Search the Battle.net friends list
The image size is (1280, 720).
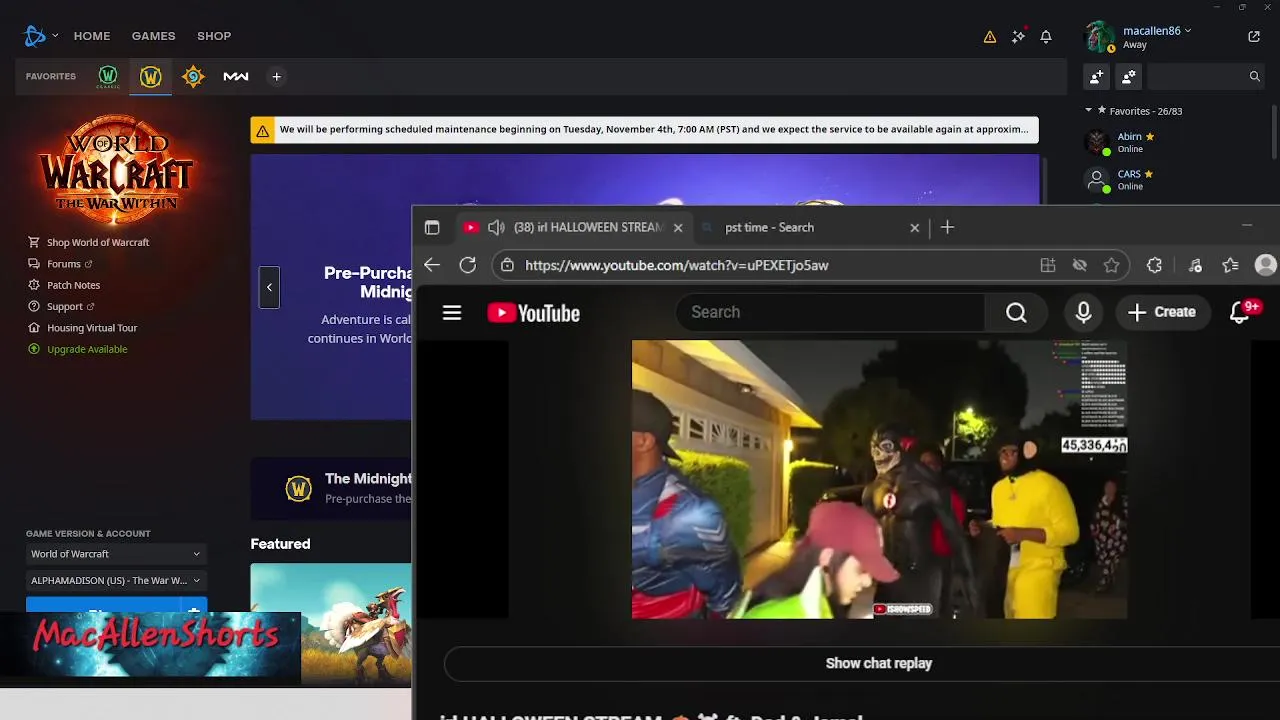click(1254, 76)
